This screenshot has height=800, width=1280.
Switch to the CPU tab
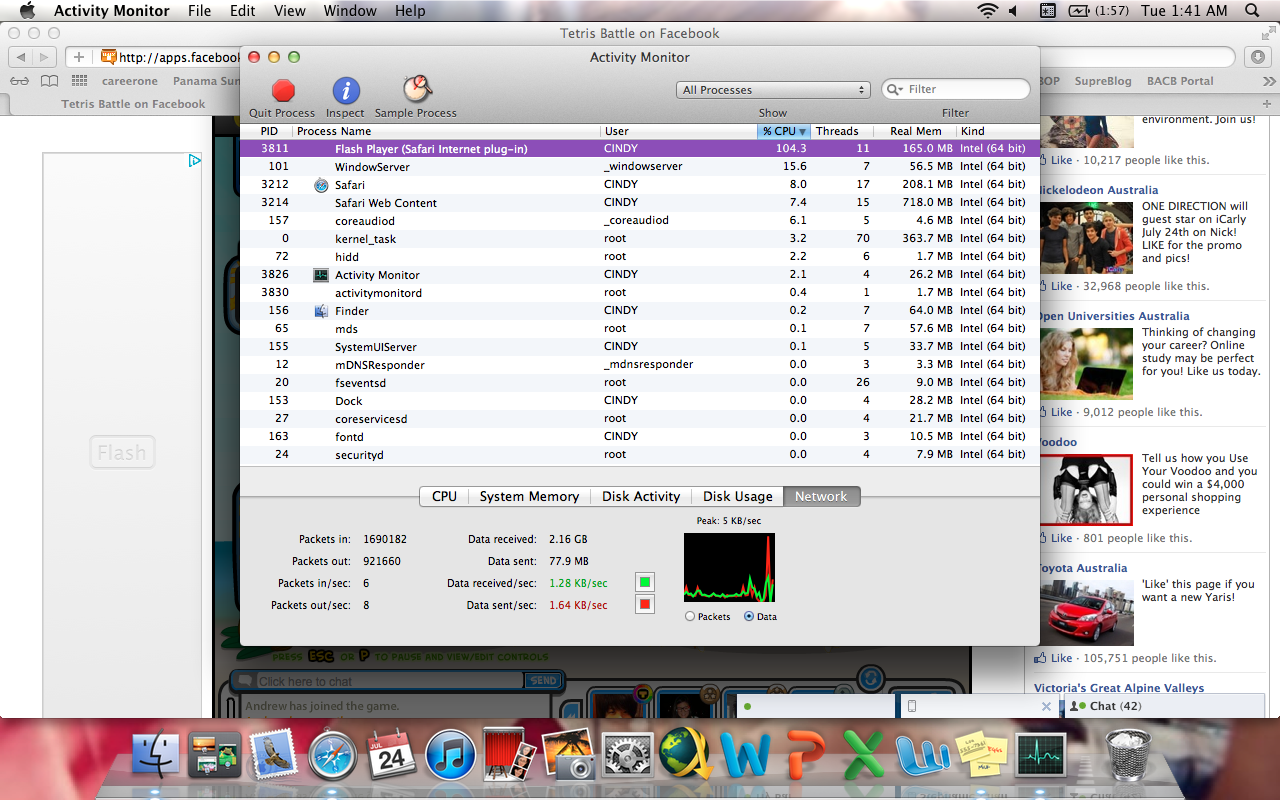(x=444, y=496)
